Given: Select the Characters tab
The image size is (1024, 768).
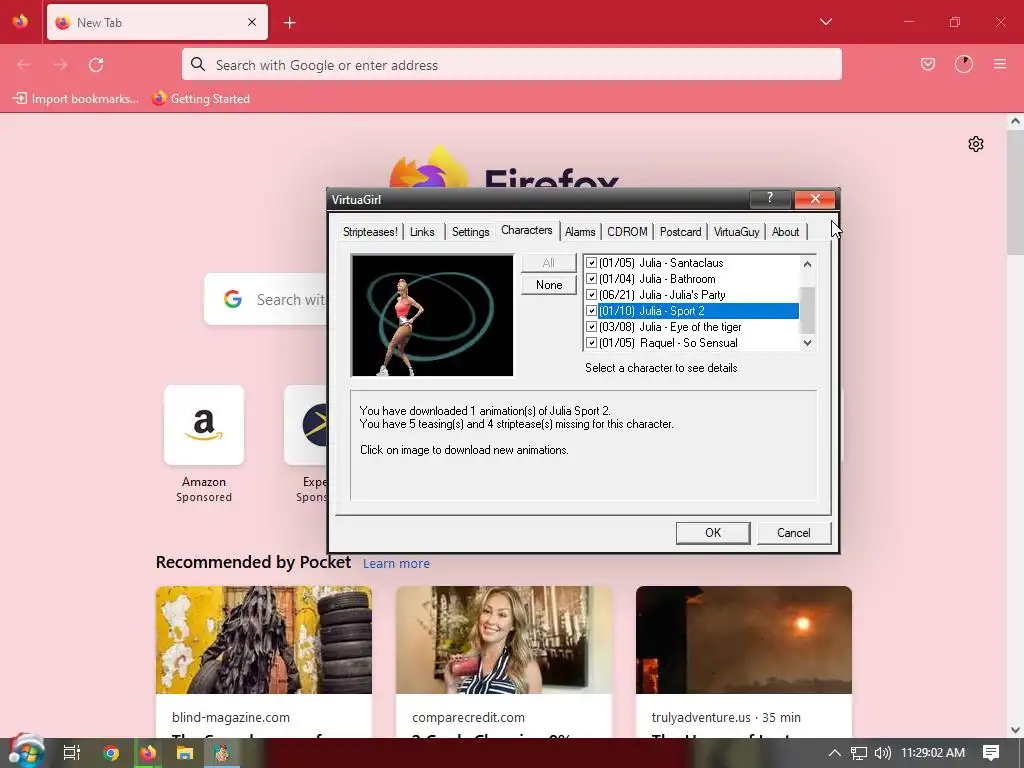Looking at the screenshot, I should coord(526,230).
